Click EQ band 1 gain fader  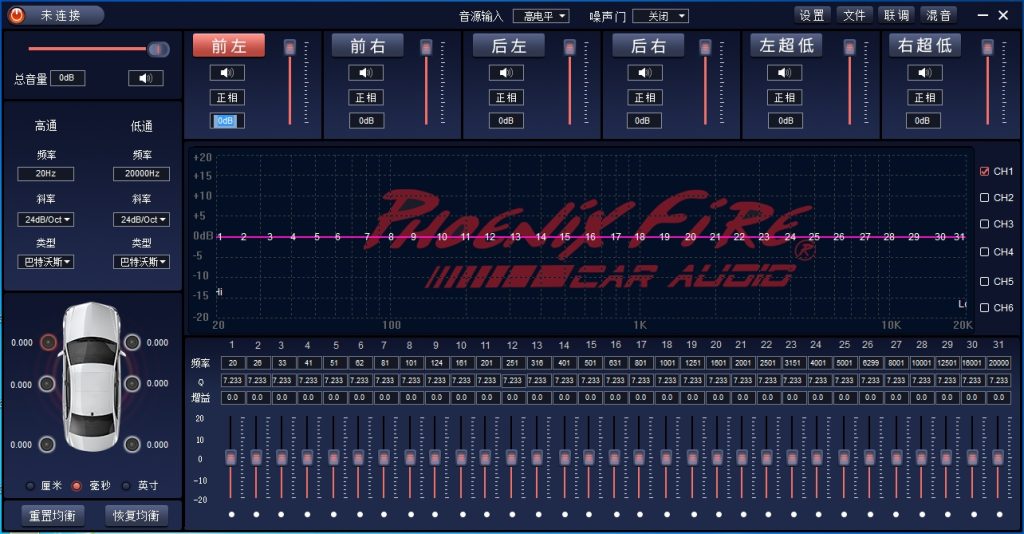click(x=231, y=457)
